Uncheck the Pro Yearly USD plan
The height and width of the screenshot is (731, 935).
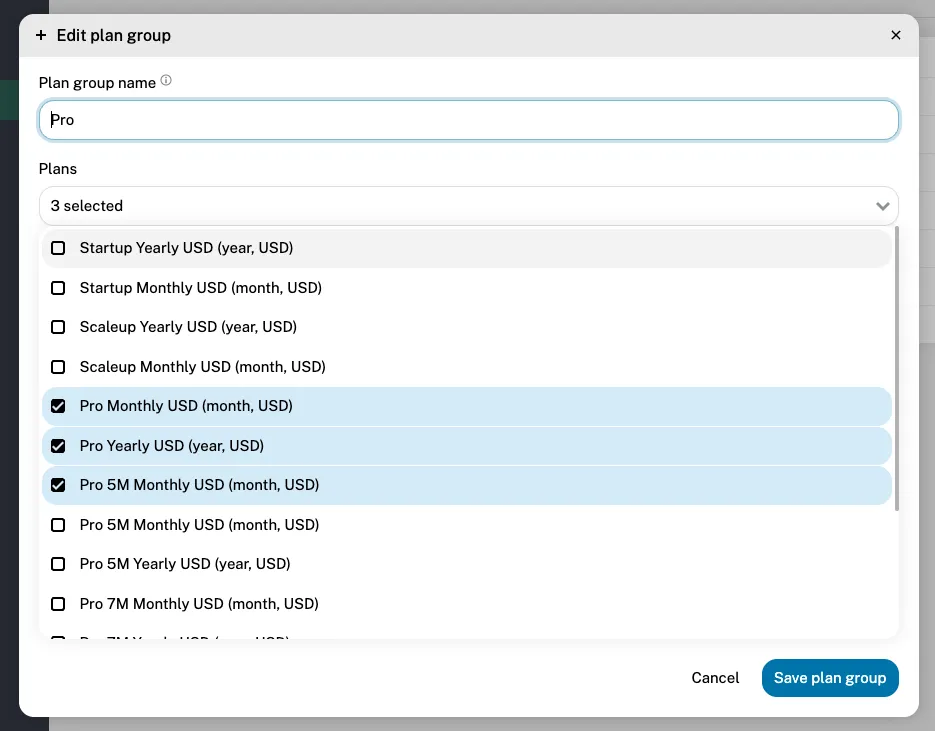pyautogui.click(x=58, y=446)
